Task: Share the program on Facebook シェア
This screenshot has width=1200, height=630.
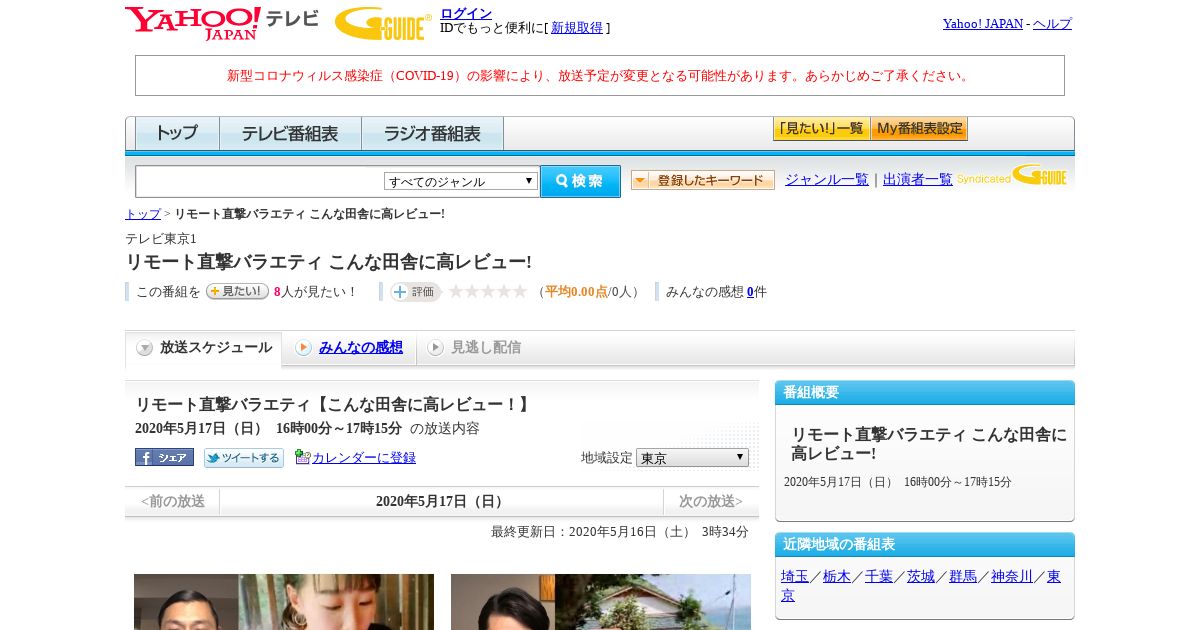Action: click(x=164, y=457)
